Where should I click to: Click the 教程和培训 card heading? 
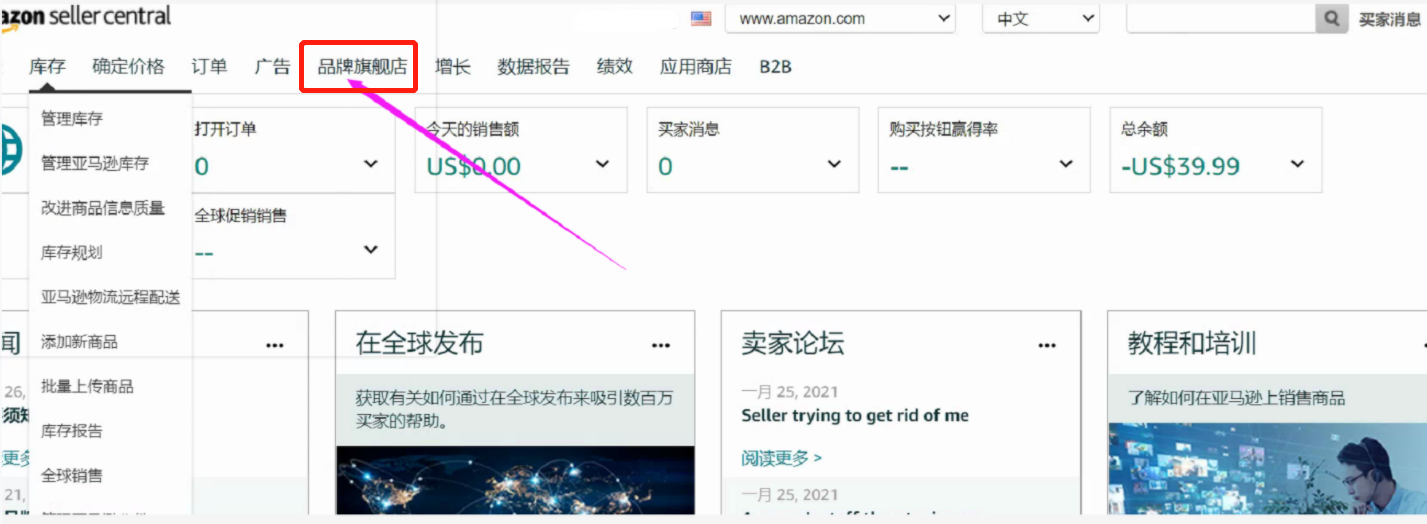[1192, 343]
